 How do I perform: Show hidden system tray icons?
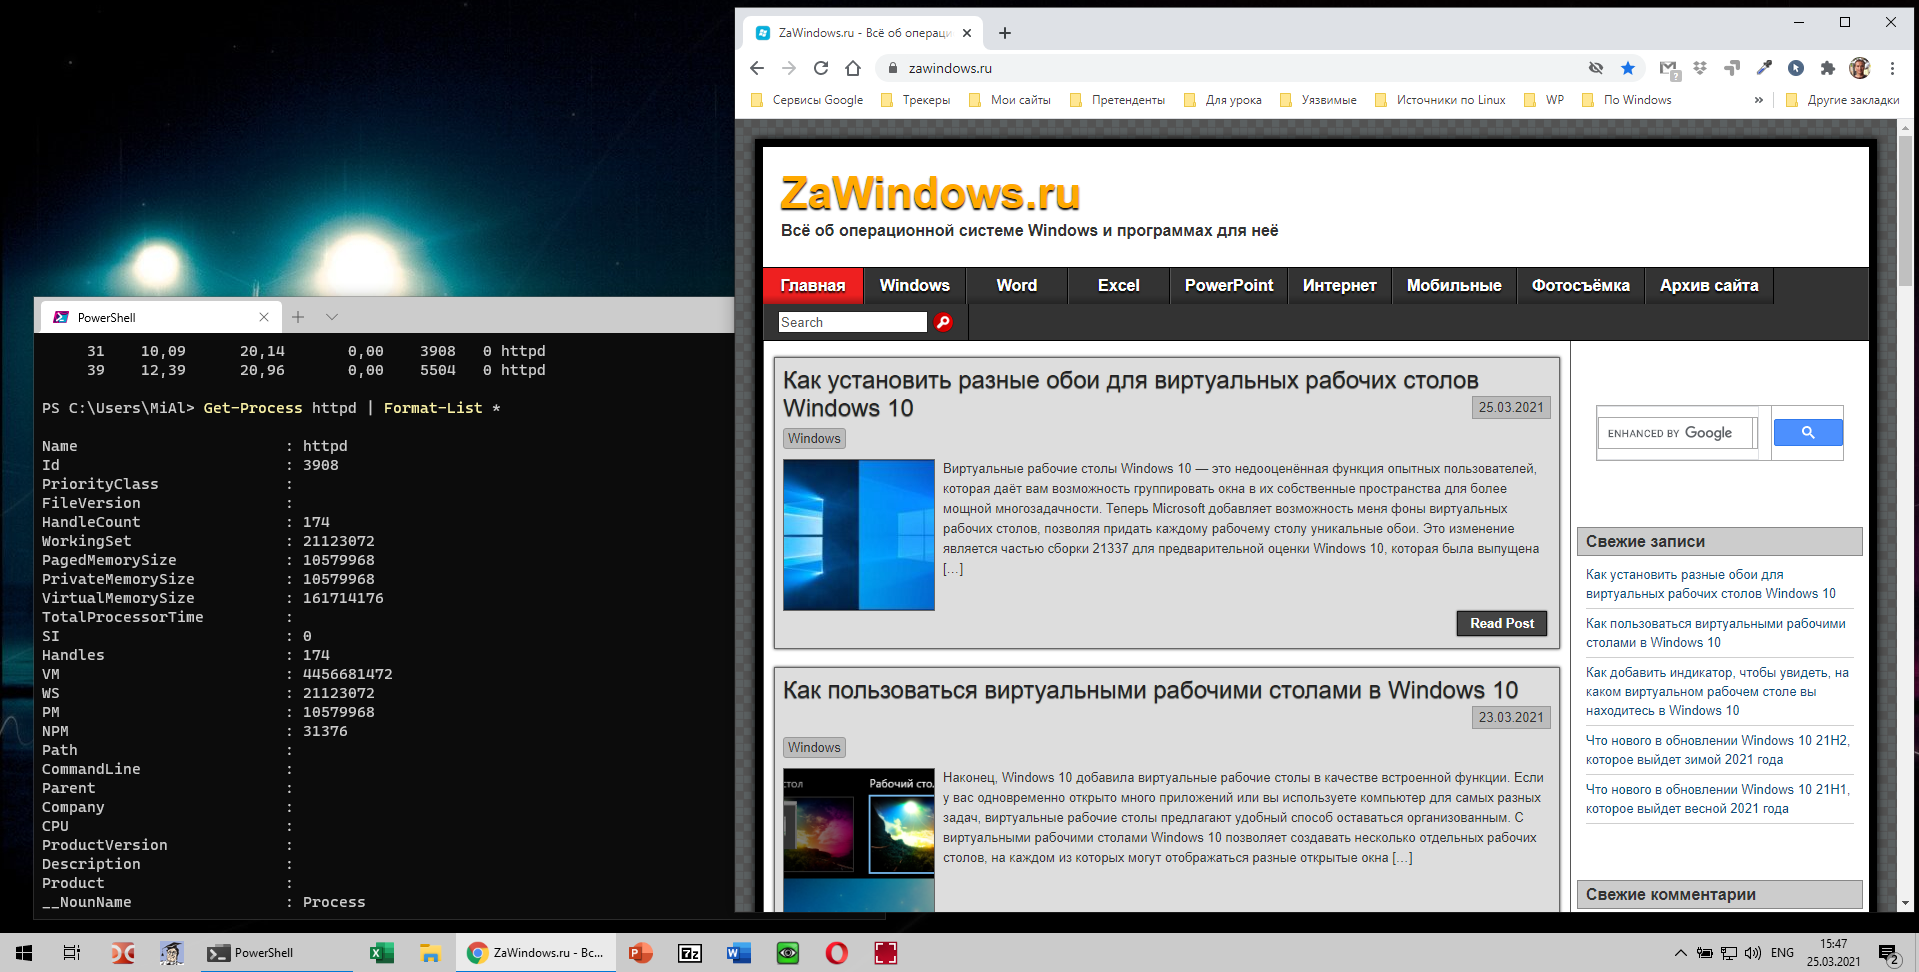(x=1680, y=953)
